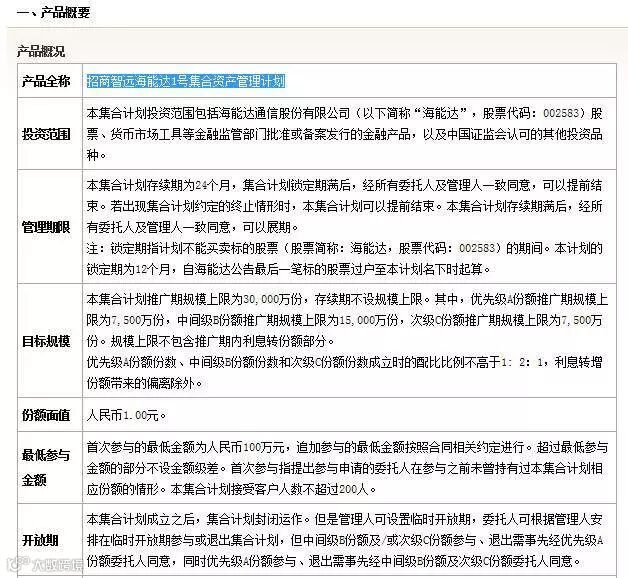The height and width of the screenshot is (578, 628).
Task: Click the highlighted 招商智远海能达1号集合资产管理计划 name
Action: point(186,81)
